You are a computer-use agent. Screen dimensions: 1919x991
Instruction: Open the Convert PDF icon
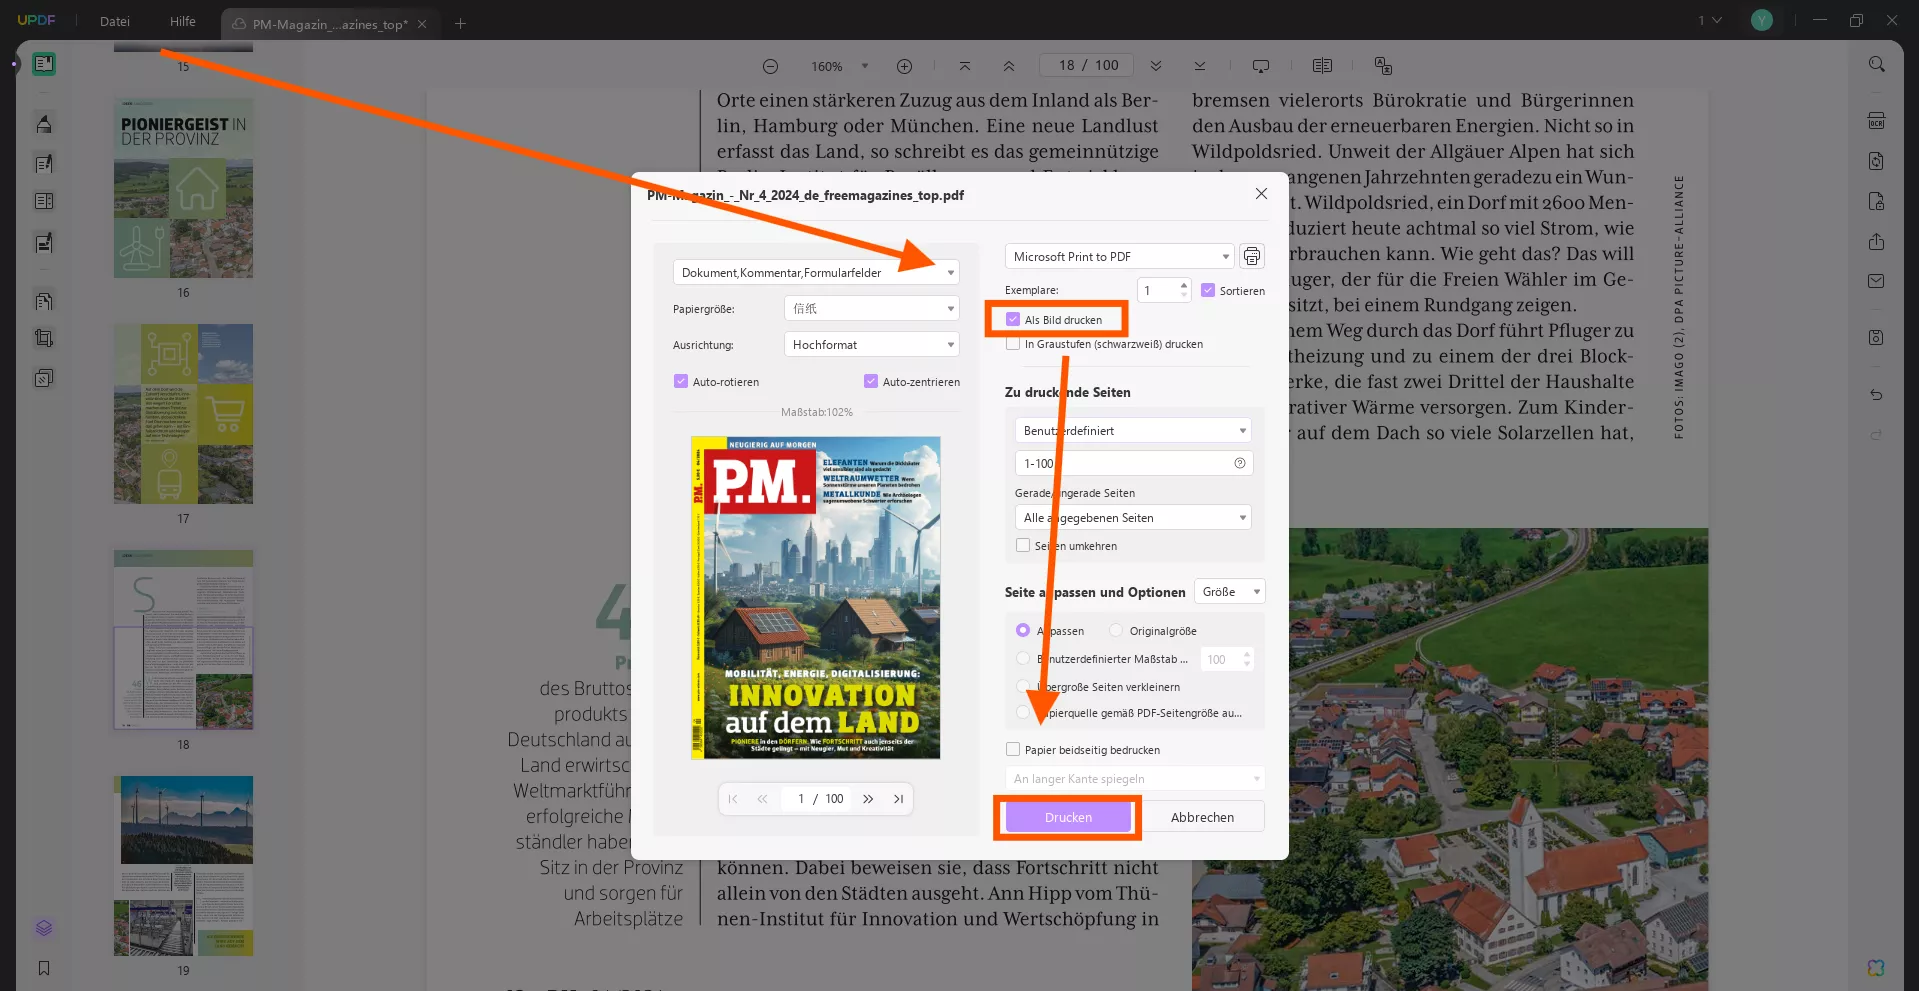click(1877, 161)
